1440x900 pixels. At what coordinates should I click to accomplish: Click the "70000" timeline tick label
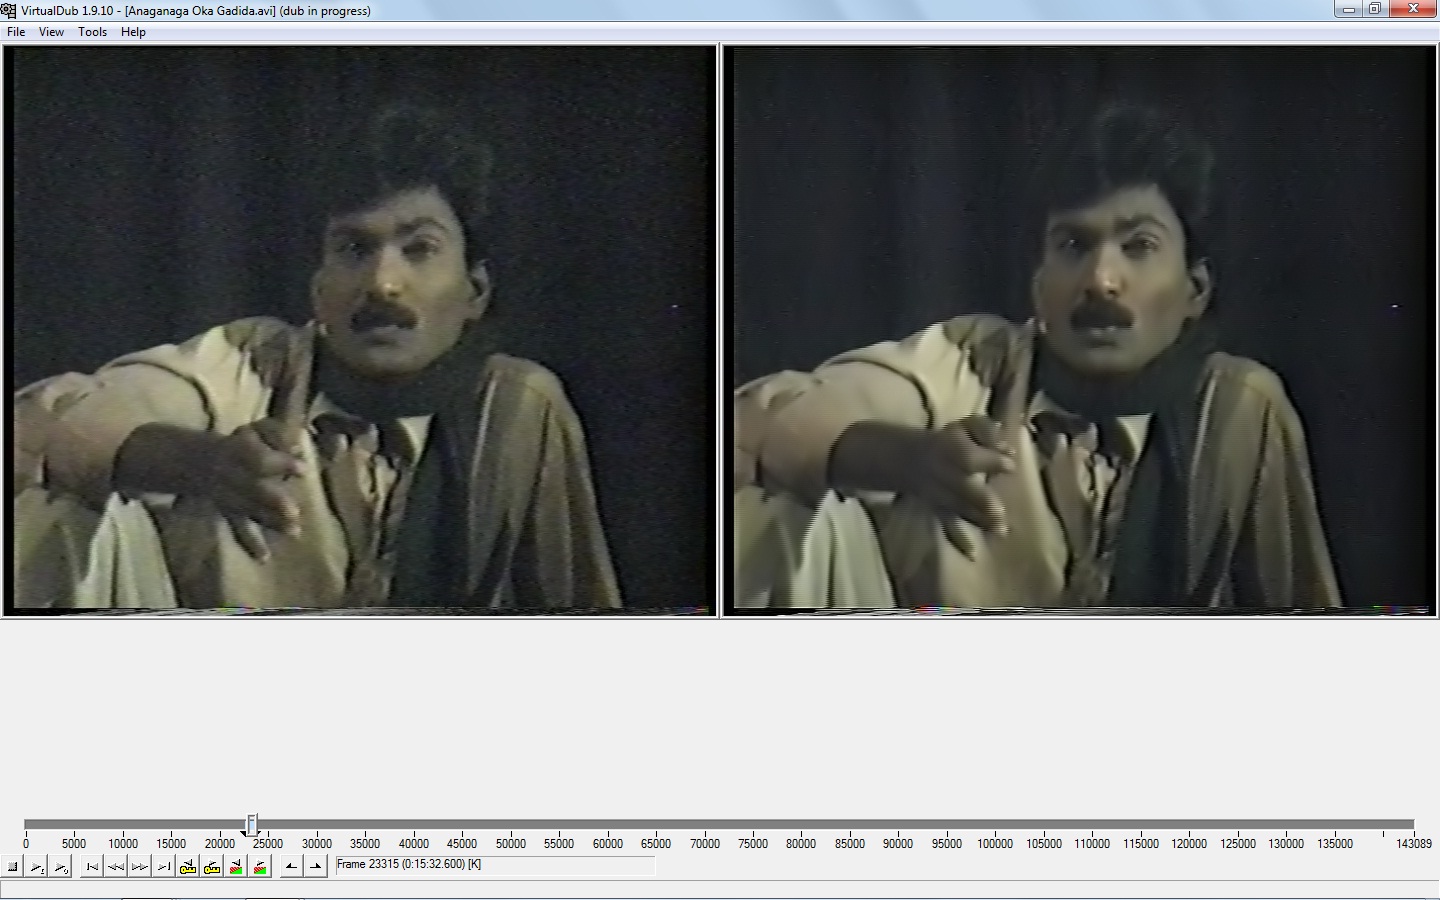click(705, 844)
